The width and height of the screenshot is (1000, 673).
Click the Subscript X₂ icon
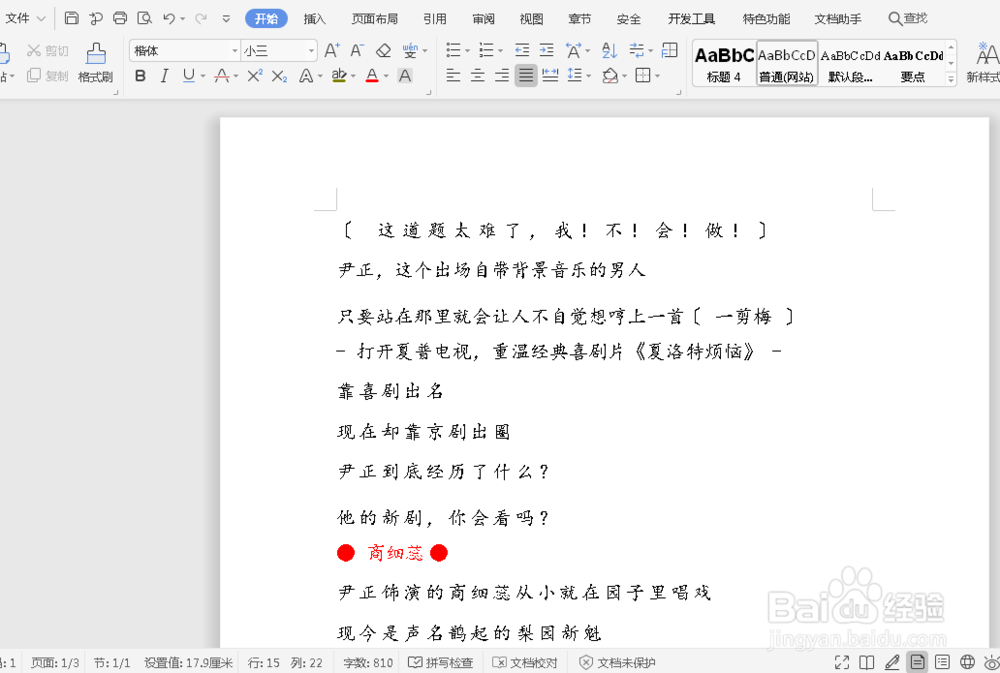(x=279, y=77)
